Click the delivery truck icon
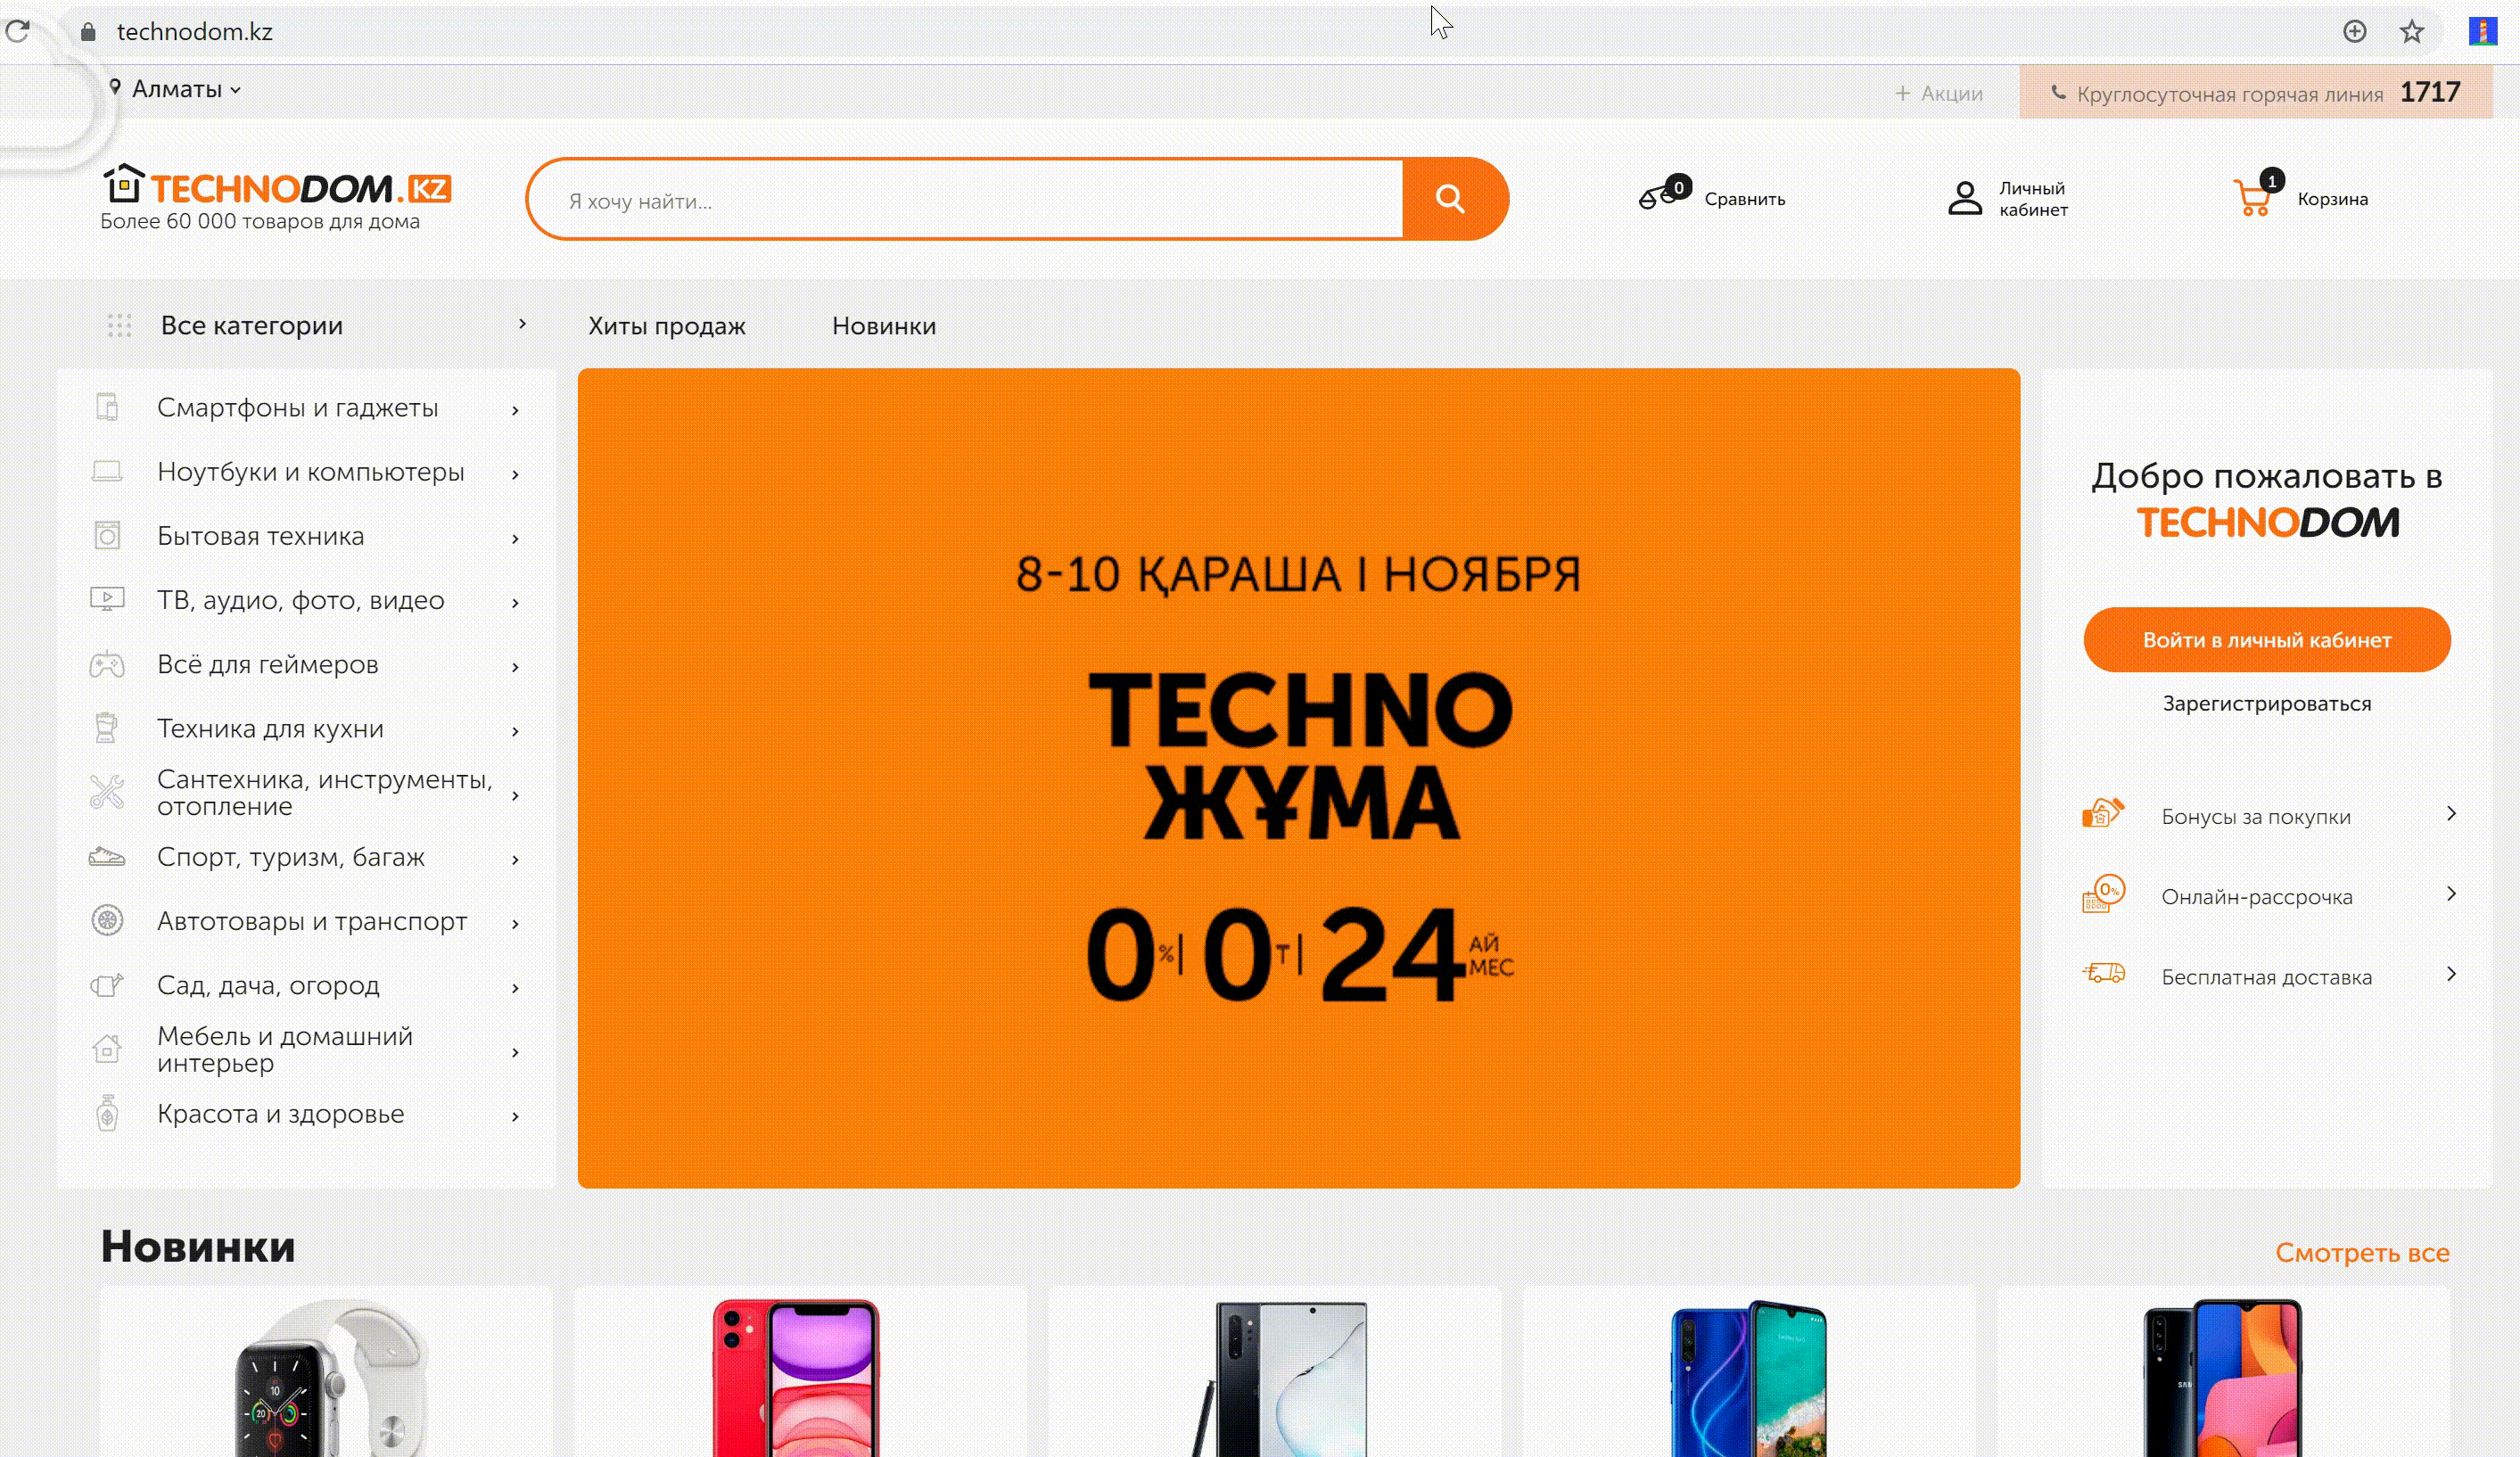 [2103, 974]
